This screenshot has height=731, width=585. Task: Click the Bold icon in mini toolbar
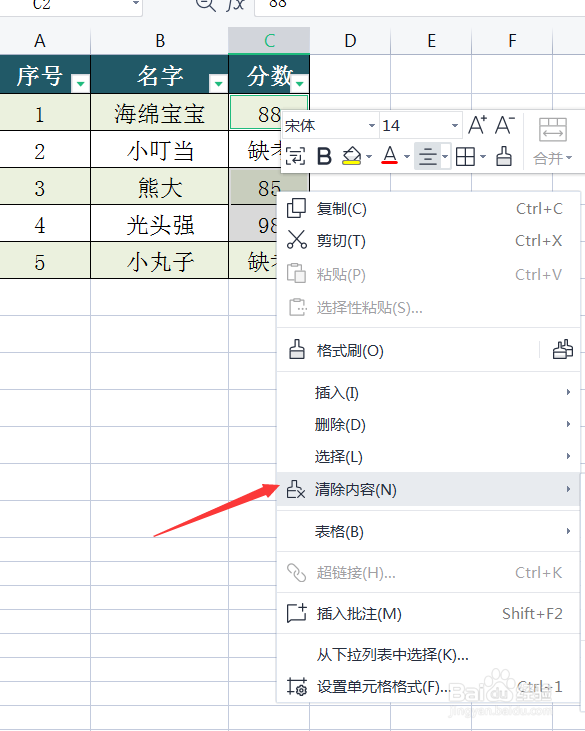point(324,156)
